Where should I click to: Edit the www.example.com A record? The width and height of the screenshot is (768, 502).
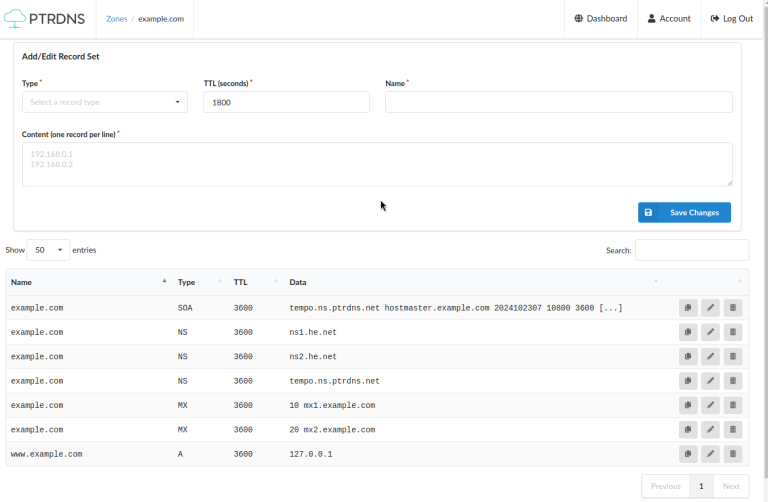tap(710, 454)
